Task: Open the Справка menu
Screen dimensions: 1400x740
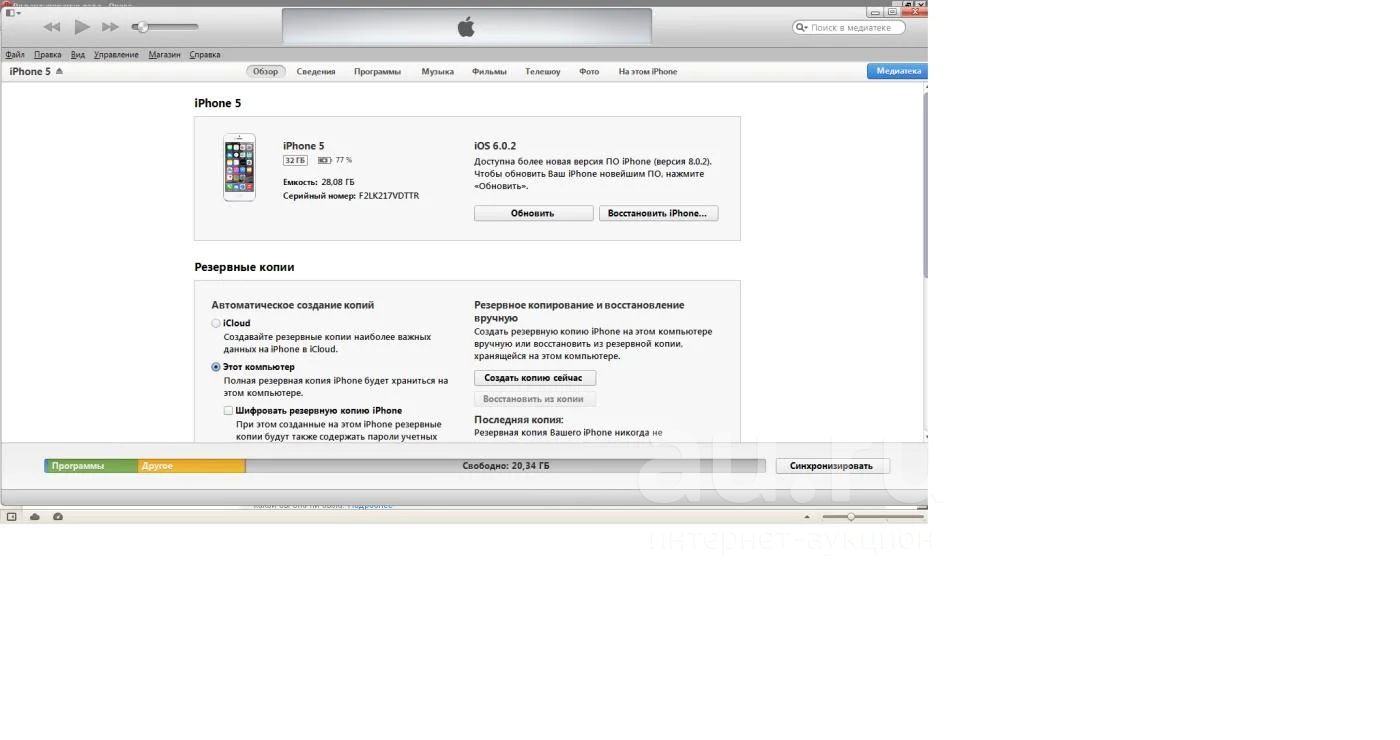Action: click(205, 55)
